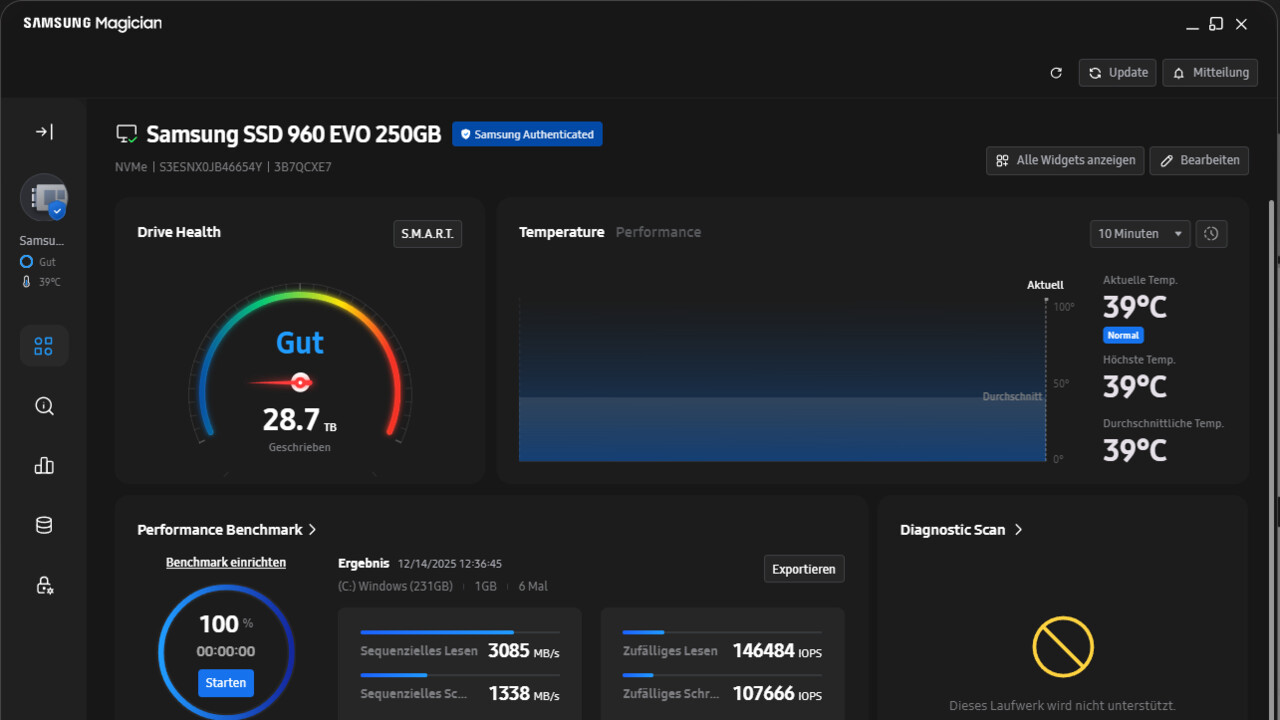Image resolution: width=1280 pixels, height=720 pixels.
Task: Click the S.M.A.R.T. button
Action: pos(427,234)
